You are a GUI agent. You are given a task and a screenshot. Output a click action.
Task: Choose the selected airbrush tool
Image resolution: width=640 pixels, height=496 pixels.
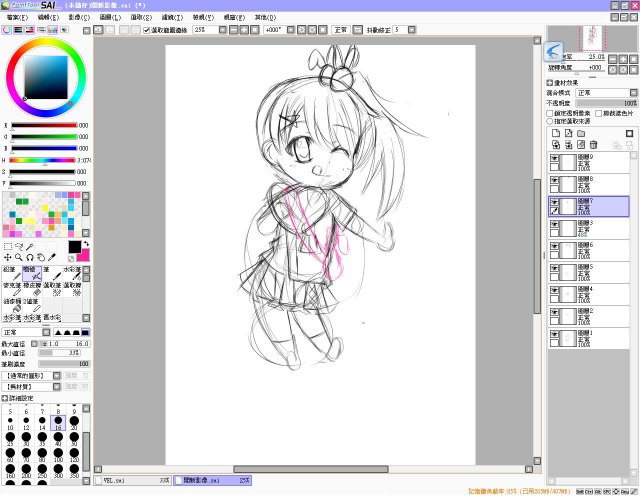pos(32,274)
